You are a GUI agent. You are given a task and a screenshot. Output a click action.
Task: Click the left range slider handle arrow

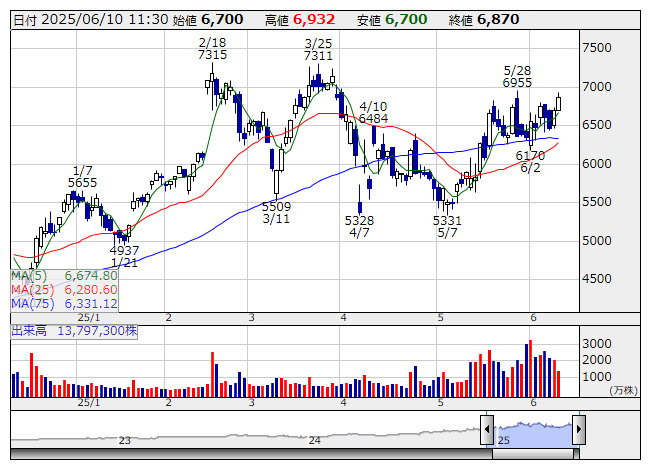tap(487, 429)
